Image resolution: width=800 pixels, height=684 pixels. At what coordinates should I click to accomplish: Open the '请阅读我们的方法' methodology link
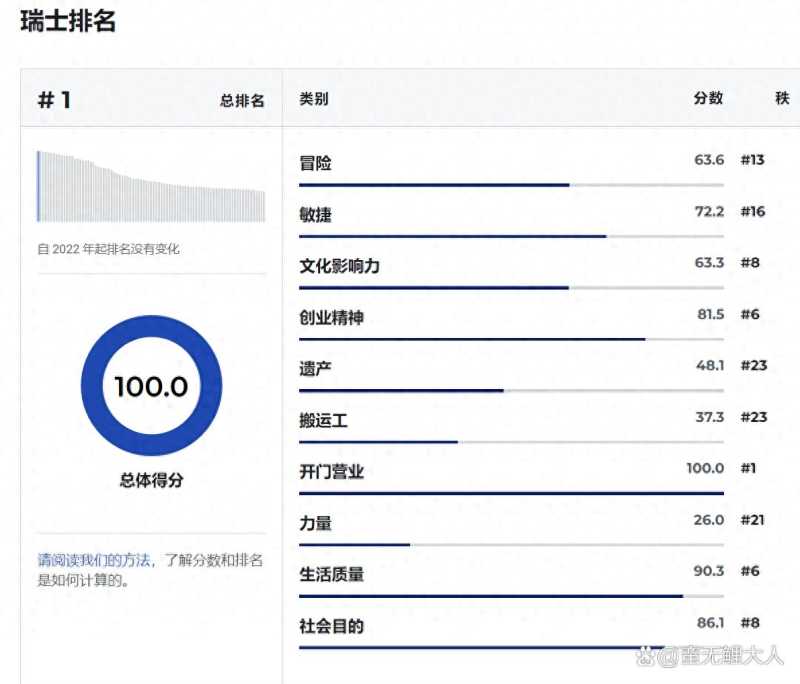[x=95, y=560]
